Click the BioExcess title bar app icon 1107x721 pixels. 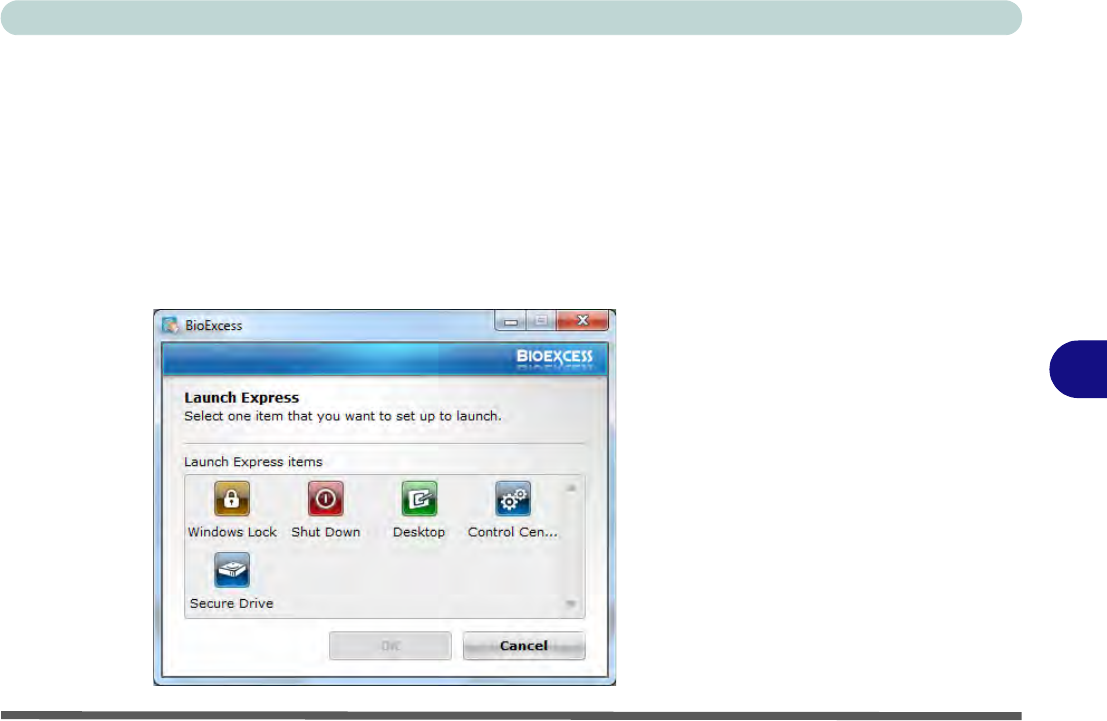coord(170,325)
